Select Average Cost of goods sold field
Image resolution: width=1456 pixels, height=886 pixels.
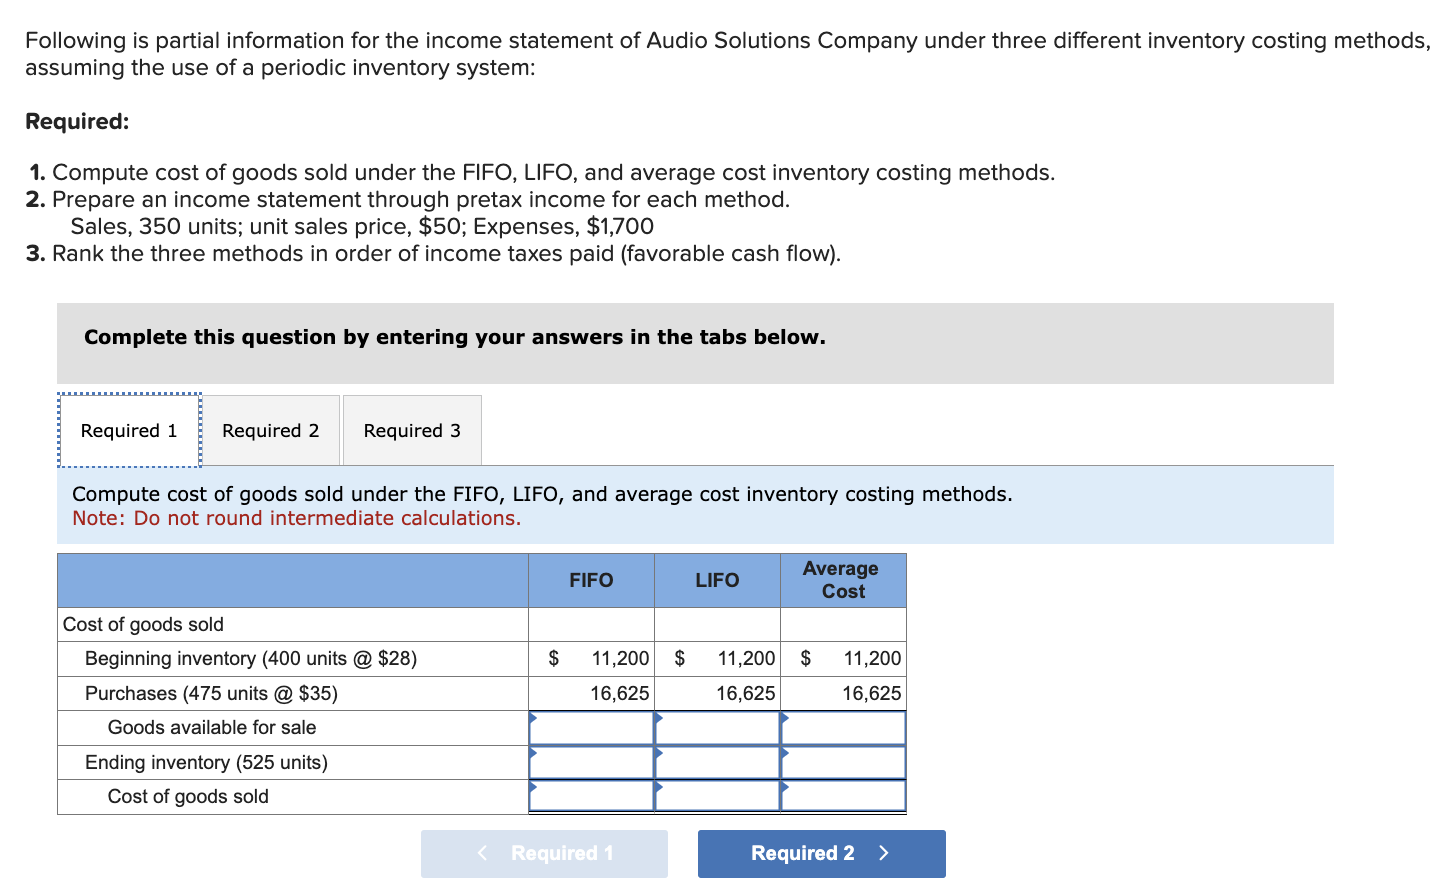tap(843, 796)
